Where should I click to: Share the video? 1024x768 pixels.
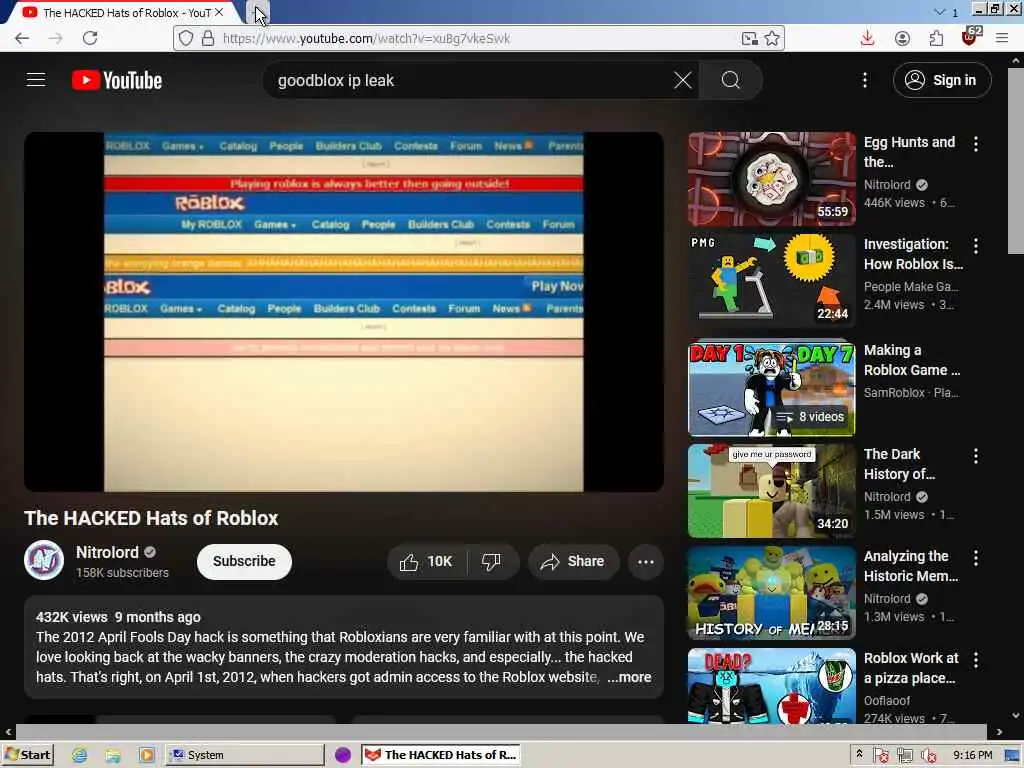pyautogui.click(x=573, y=562)
